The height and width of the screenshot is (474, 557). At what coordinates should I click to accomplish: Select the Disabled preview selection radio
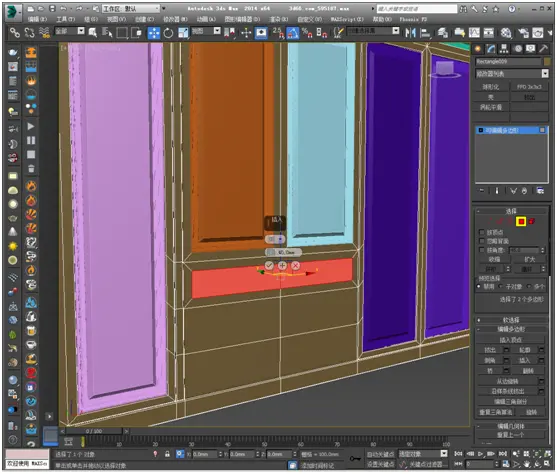(479, 286)
